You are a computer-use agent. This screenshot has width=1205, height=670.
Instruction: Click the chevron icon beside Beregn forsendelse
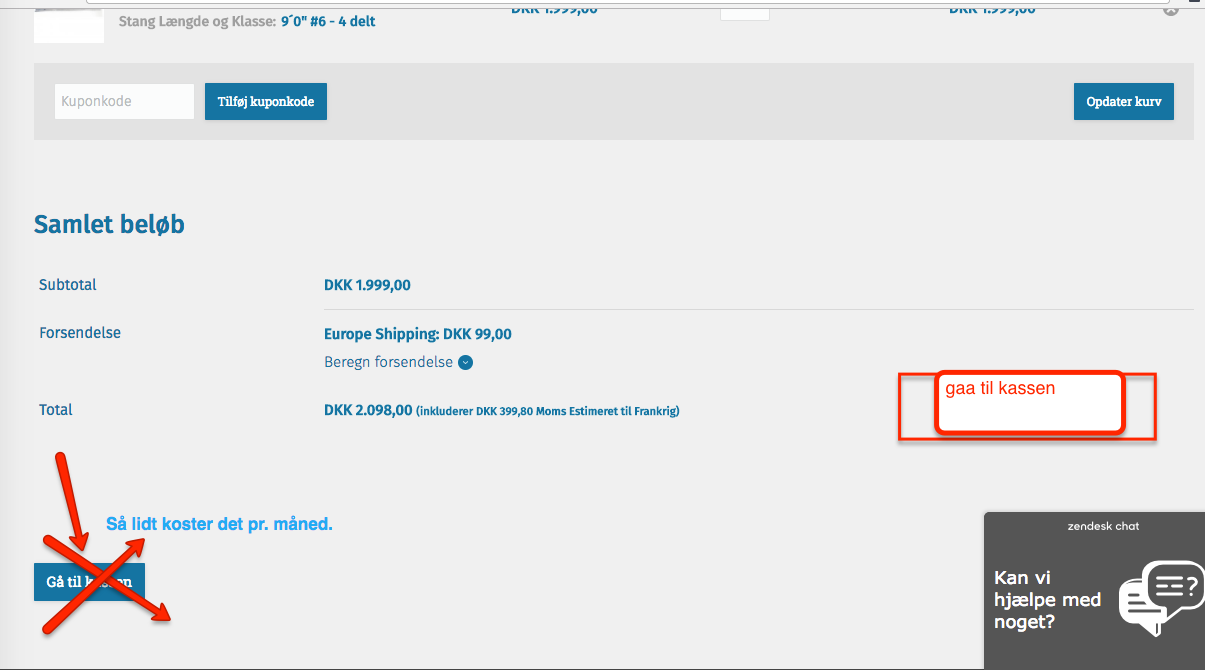point(465,363)
